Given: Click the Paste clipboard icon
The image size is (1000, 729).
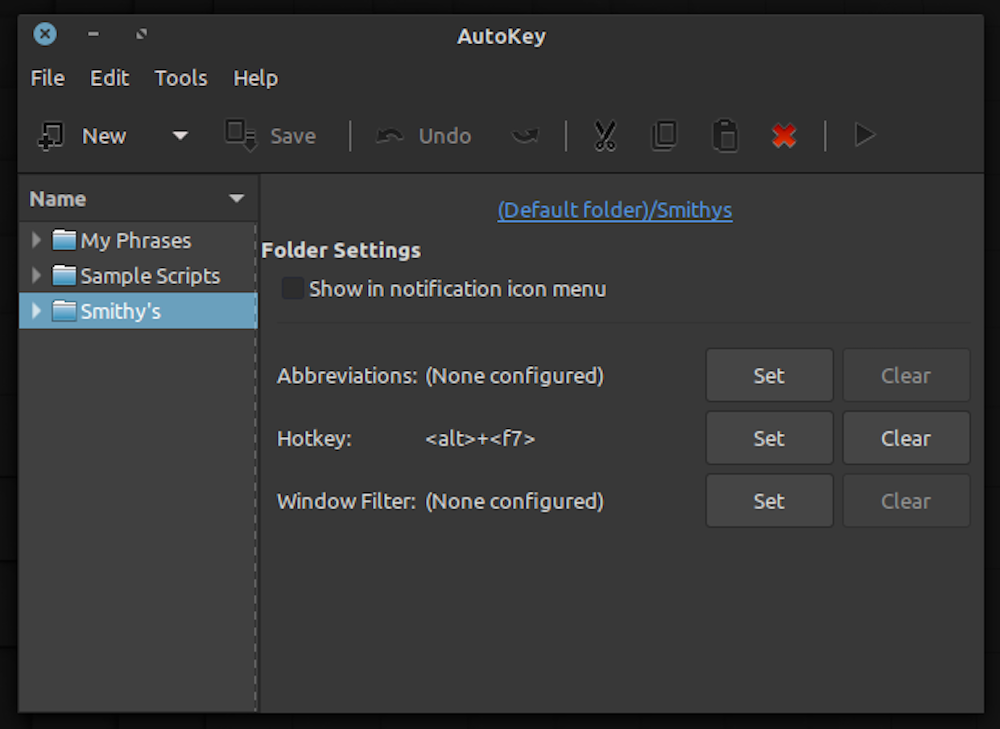Looking at the screenshot, I should pos(725,136).
